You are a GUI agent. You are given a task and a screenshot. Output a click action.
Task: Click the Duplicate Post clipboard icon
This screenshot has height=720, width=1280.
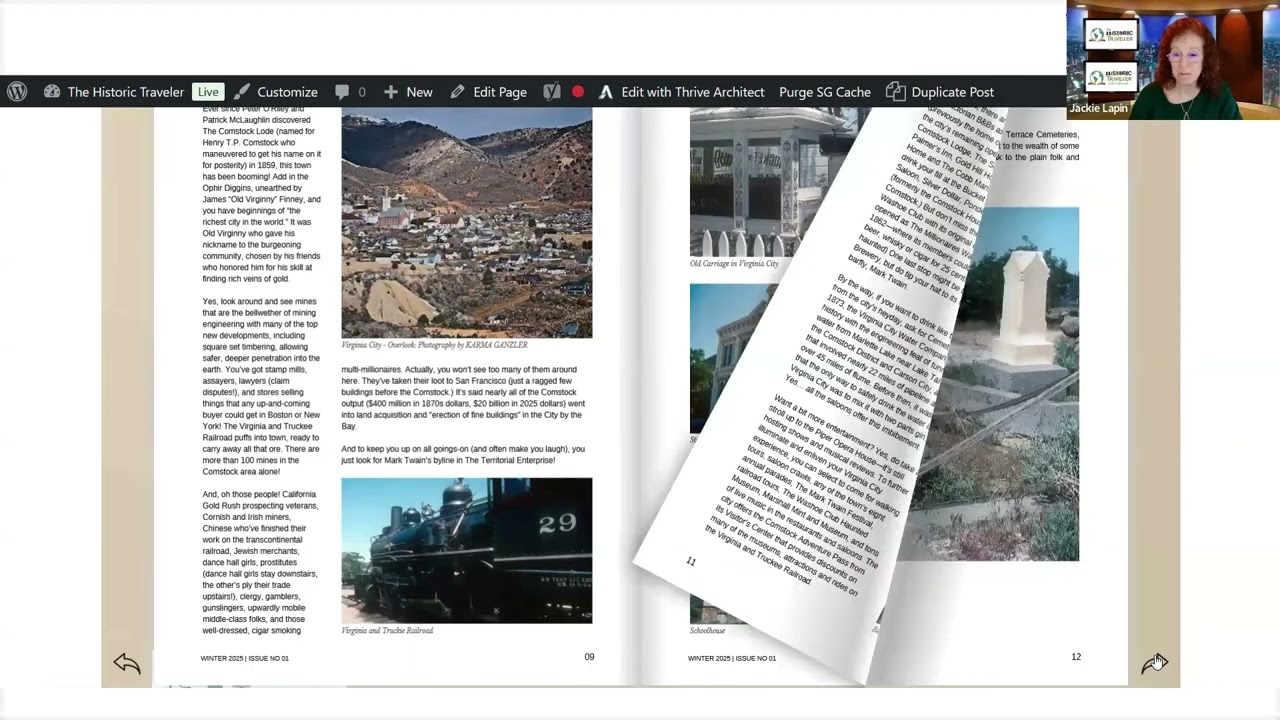895,92
